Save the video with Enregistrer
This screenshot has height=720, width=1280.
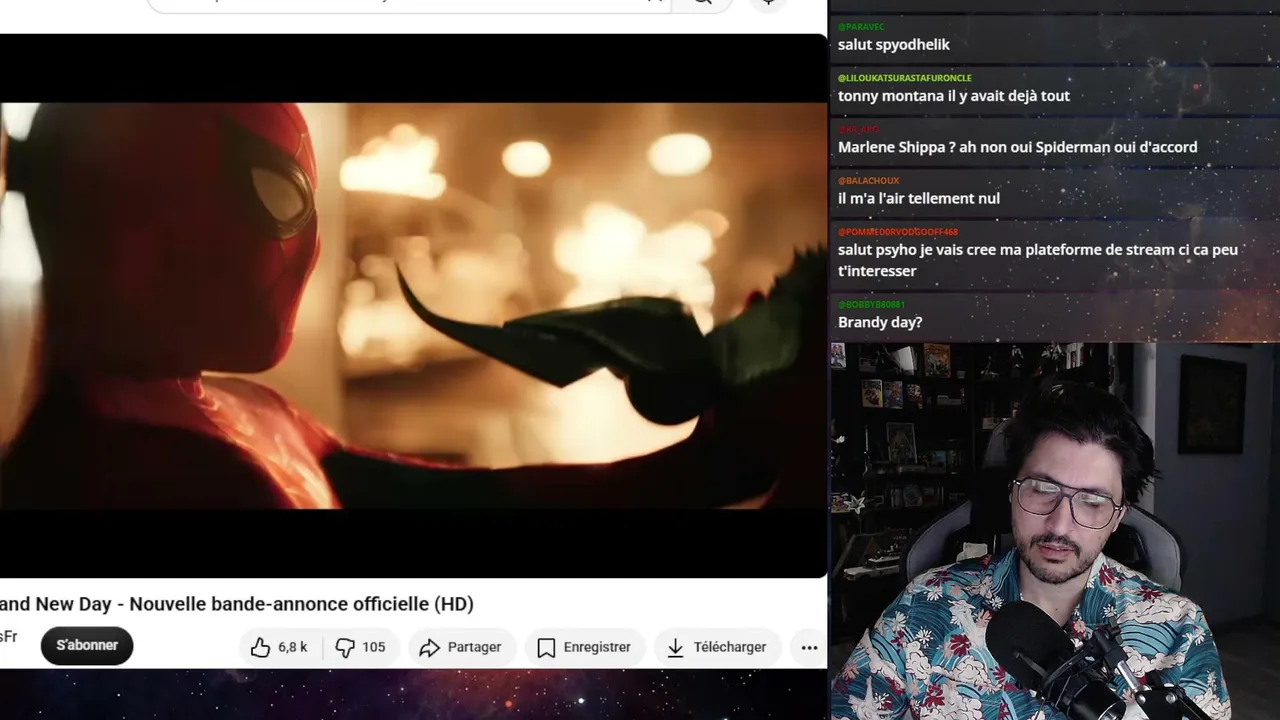click(x=584, y=647)
